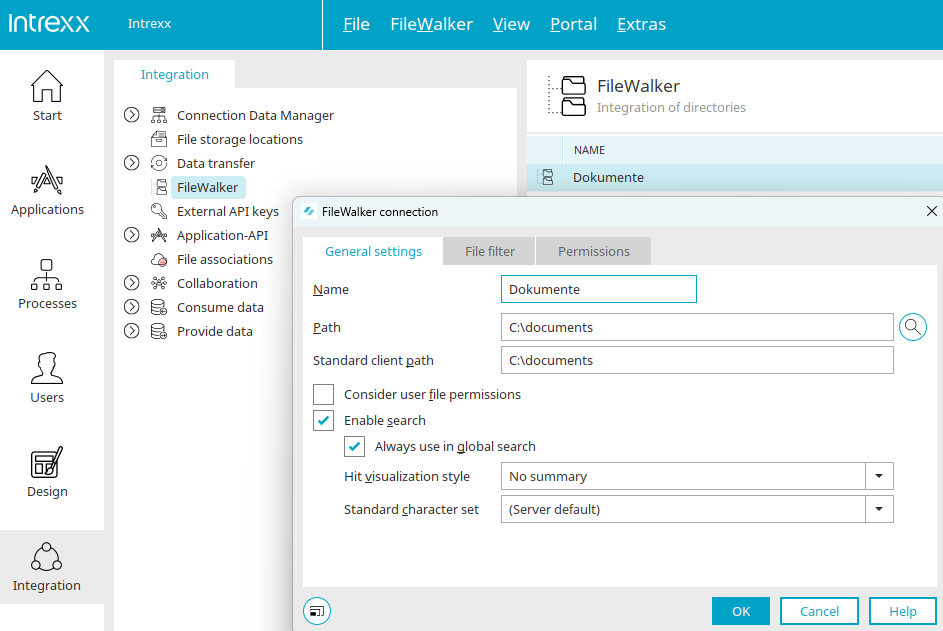Select the Integration module icon
The width and height of the screenshot is (943, 631).
pyautogui.click(x=47, y=556)
